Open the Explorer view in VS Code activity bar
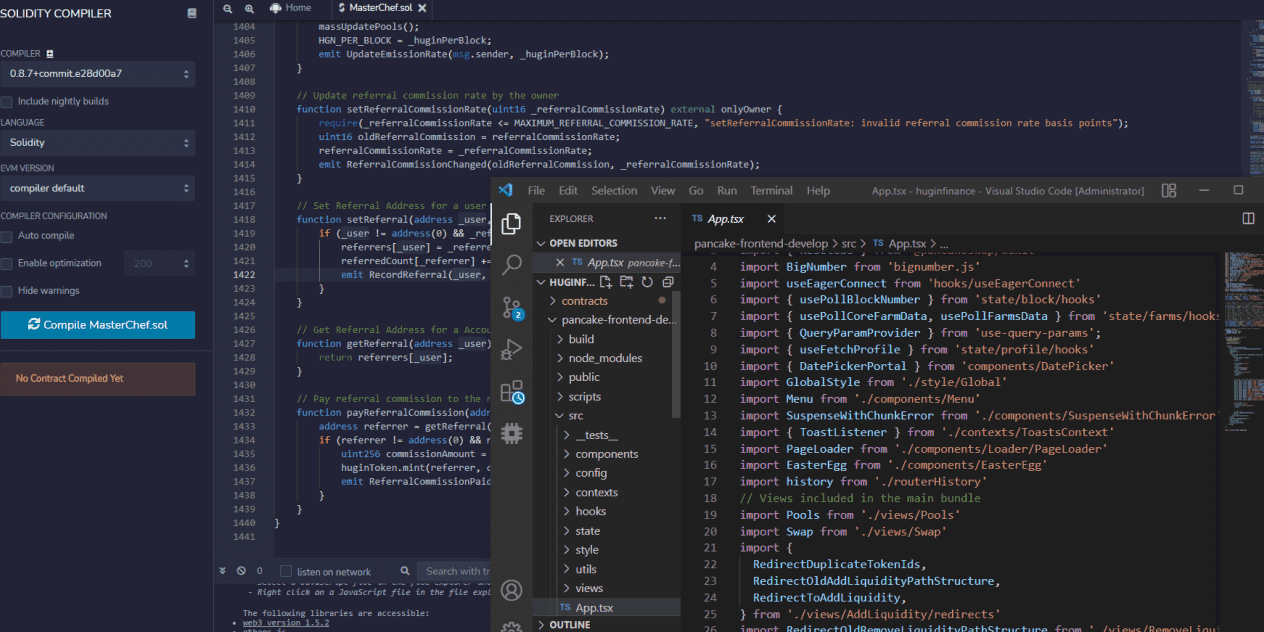The image size is (1264, 632). 511,223
